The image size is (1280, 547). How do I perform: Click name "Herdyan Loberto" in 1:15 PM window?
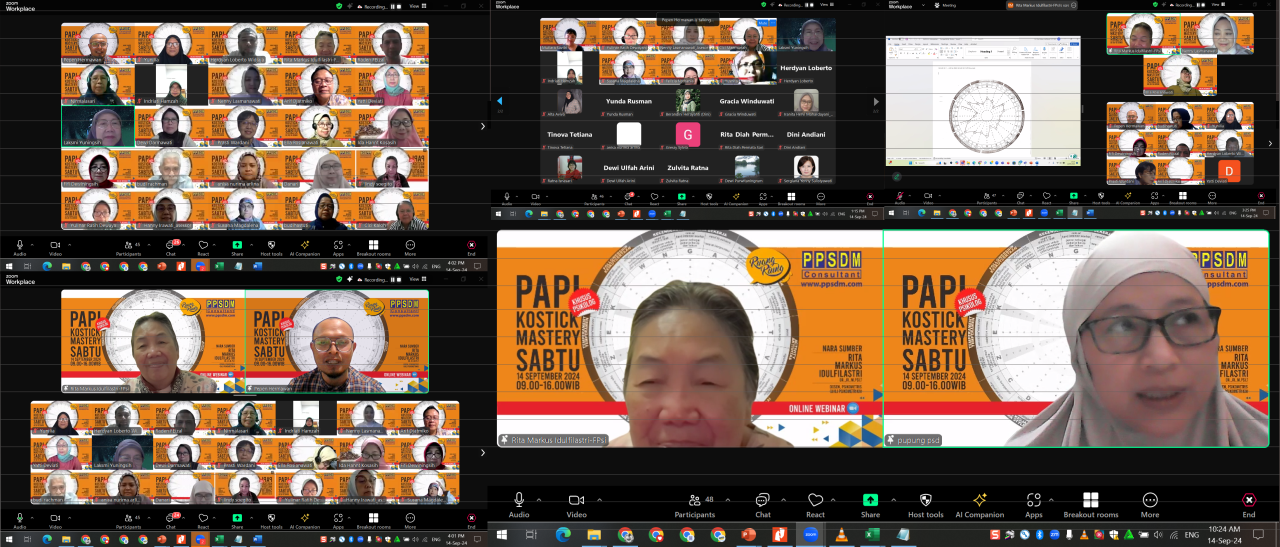tap(805, 68)
